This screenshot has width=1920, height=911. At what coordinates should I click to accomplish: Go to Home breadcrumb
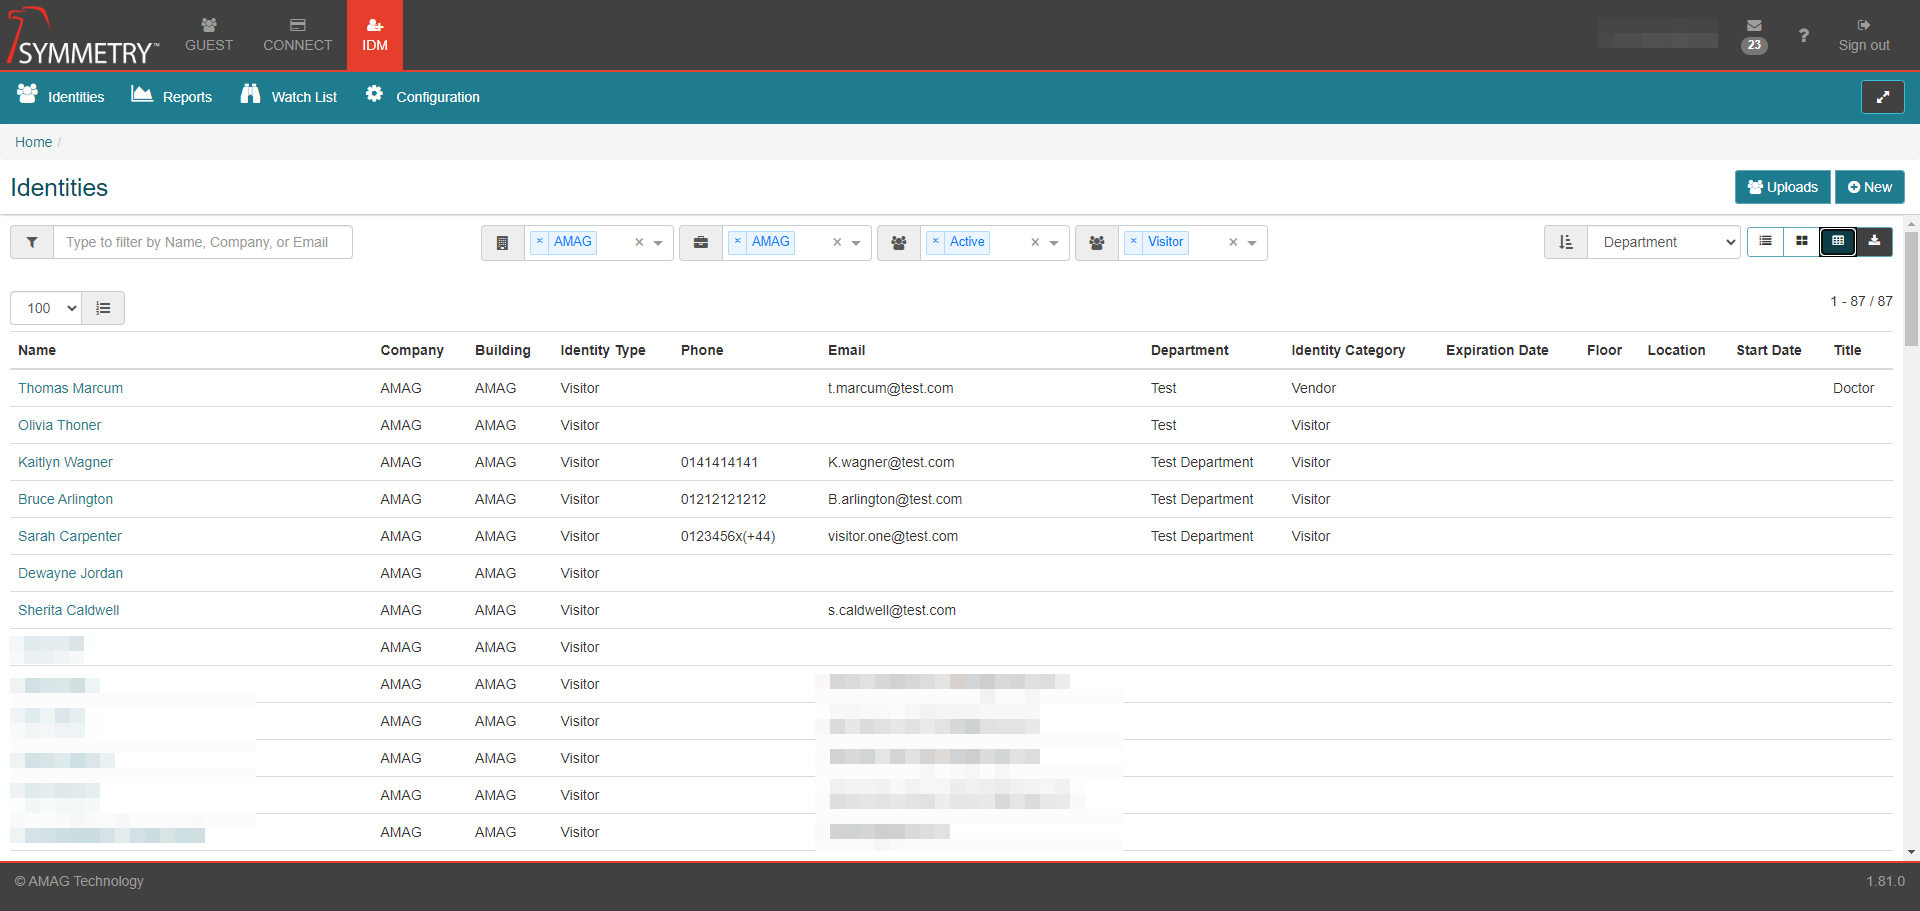point(33,142)
